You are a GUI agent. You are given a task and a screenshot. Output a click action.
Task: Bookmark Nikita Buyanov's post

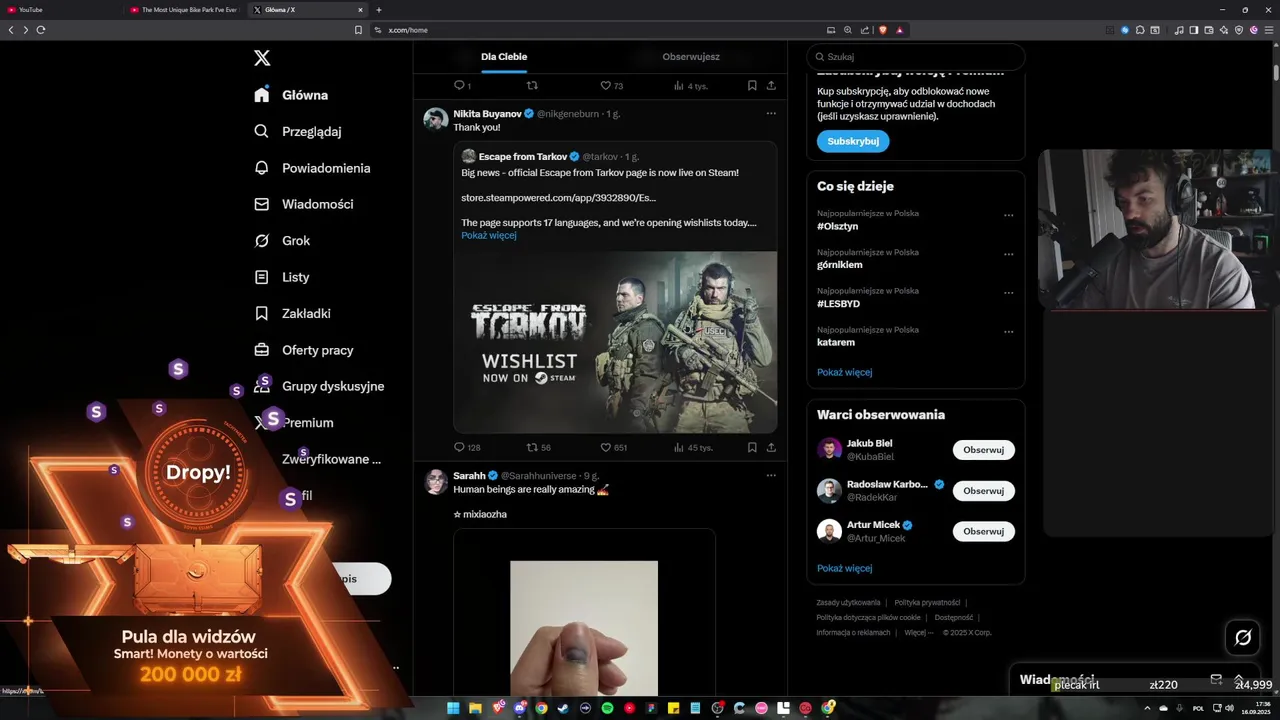(x=752, y=447)
